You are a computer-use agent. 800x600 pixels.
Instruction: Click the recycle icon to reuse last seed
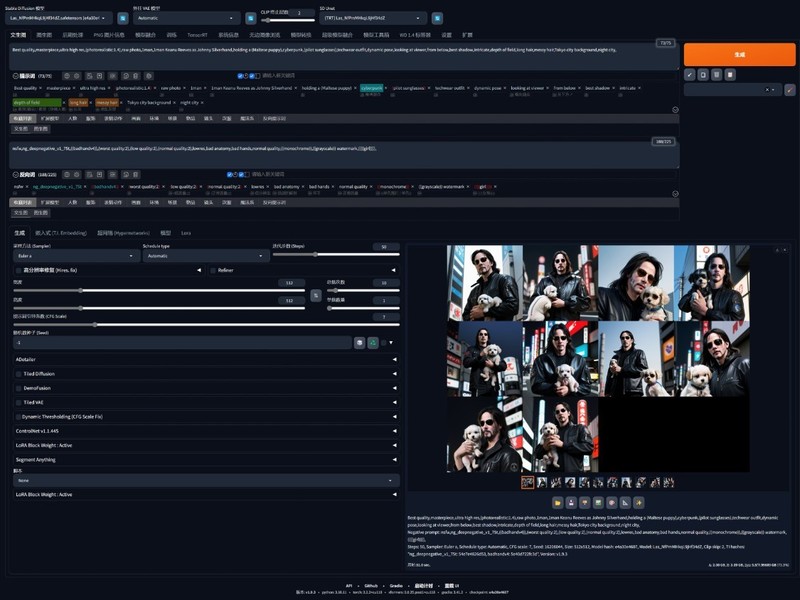coord(371,343)
